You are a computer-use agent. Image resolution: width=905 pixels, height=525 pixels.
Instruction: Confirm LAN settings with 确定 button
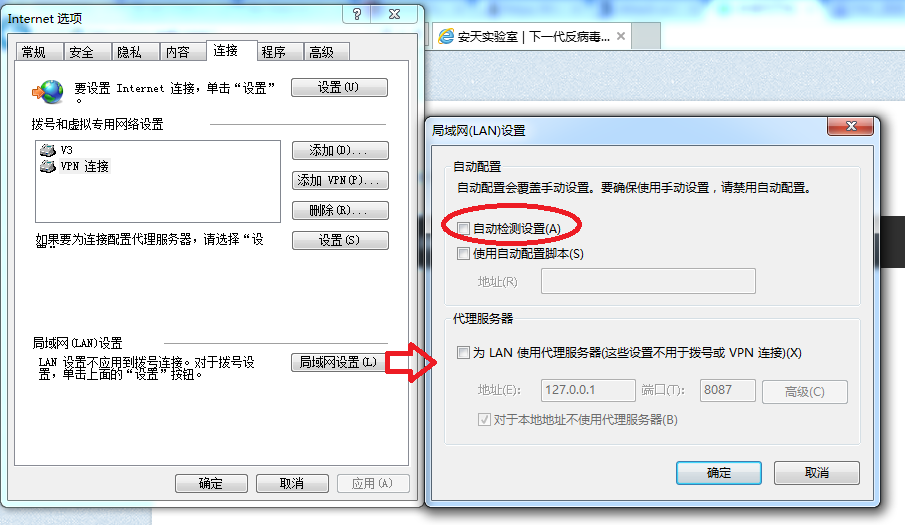pyautogui.click(x=719, y=473)
